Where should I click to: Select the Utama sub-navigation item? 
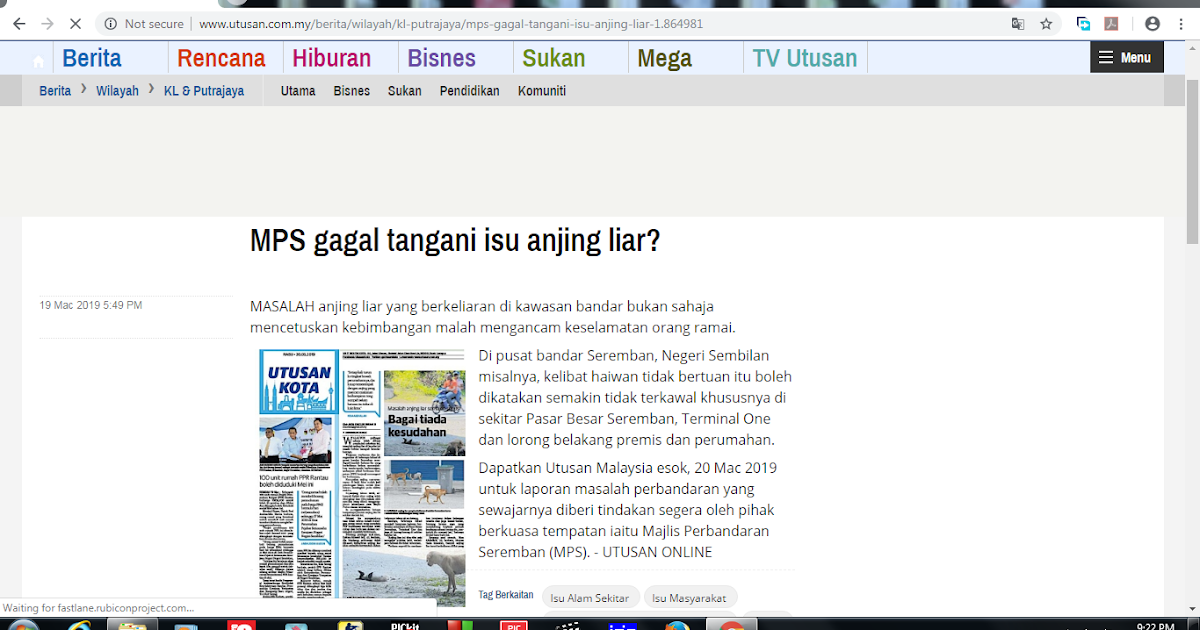[x=298, y=91]
